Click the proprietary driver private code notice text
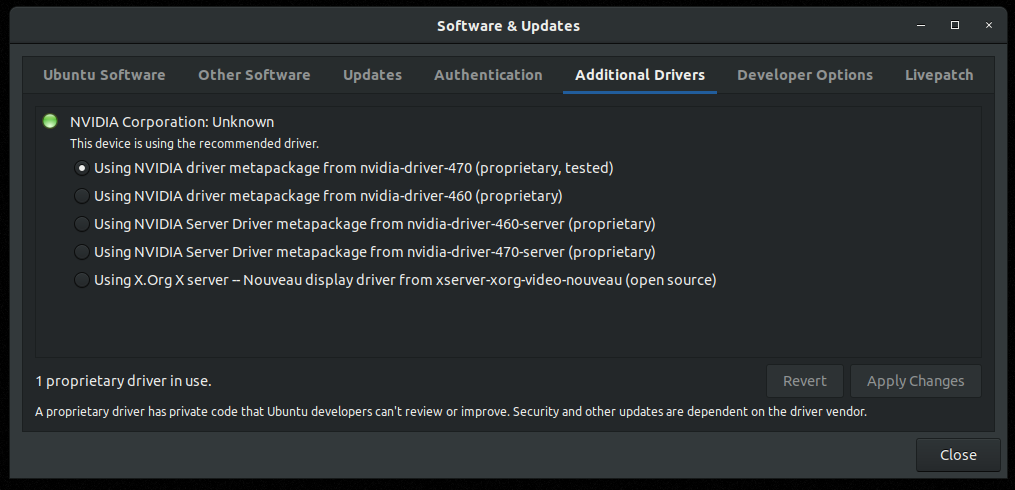Screen dimensions: 1015x490 [x=451, y=412]
